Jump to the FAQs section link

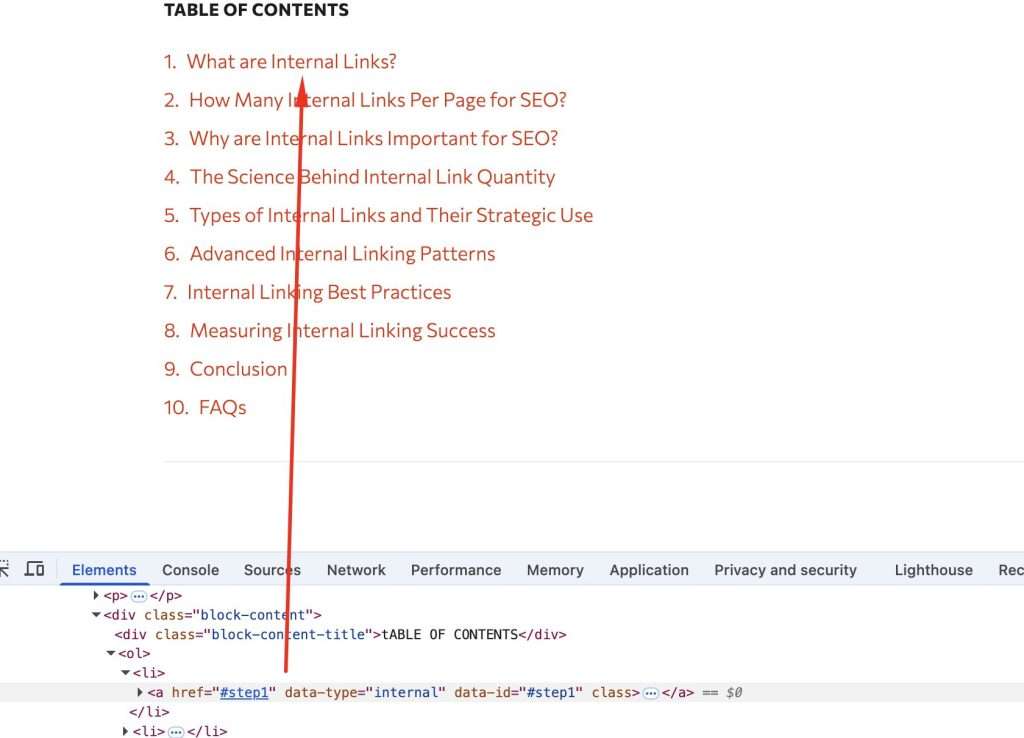point(223,408)
